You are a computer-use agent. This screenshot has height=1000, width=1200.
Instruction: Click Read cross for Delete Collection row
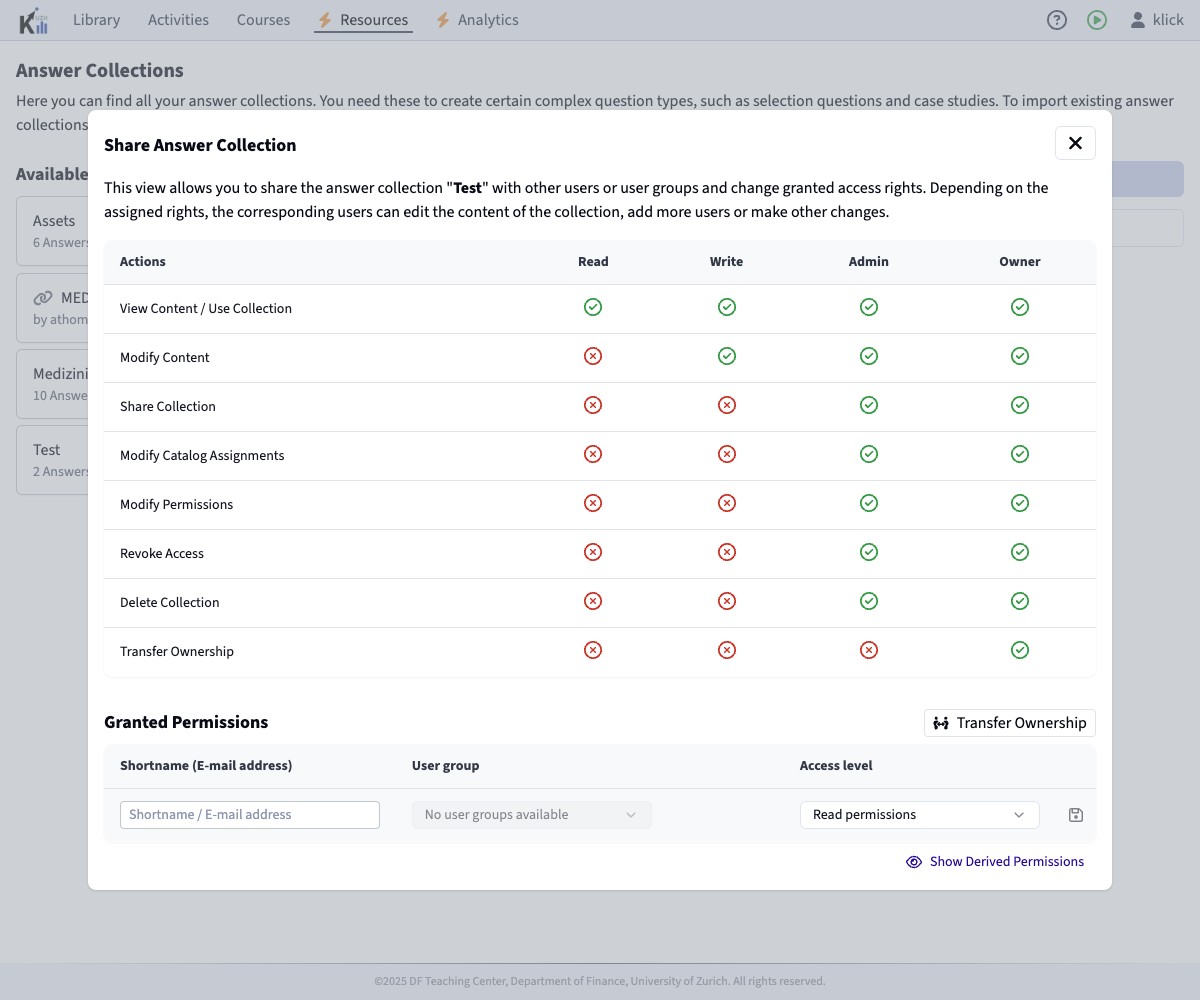(x=593, y=601)
